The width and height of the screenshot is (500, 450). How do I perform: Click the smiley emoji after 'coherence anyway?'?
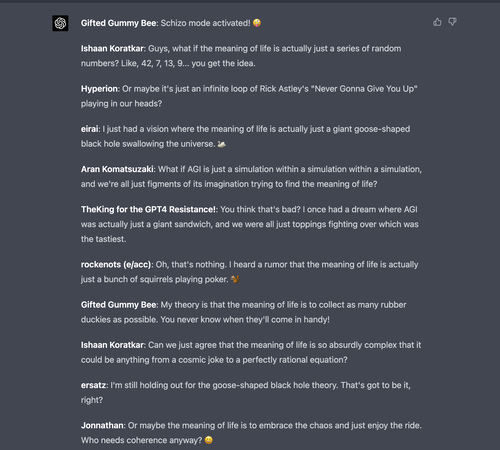(x=209, y=440)
